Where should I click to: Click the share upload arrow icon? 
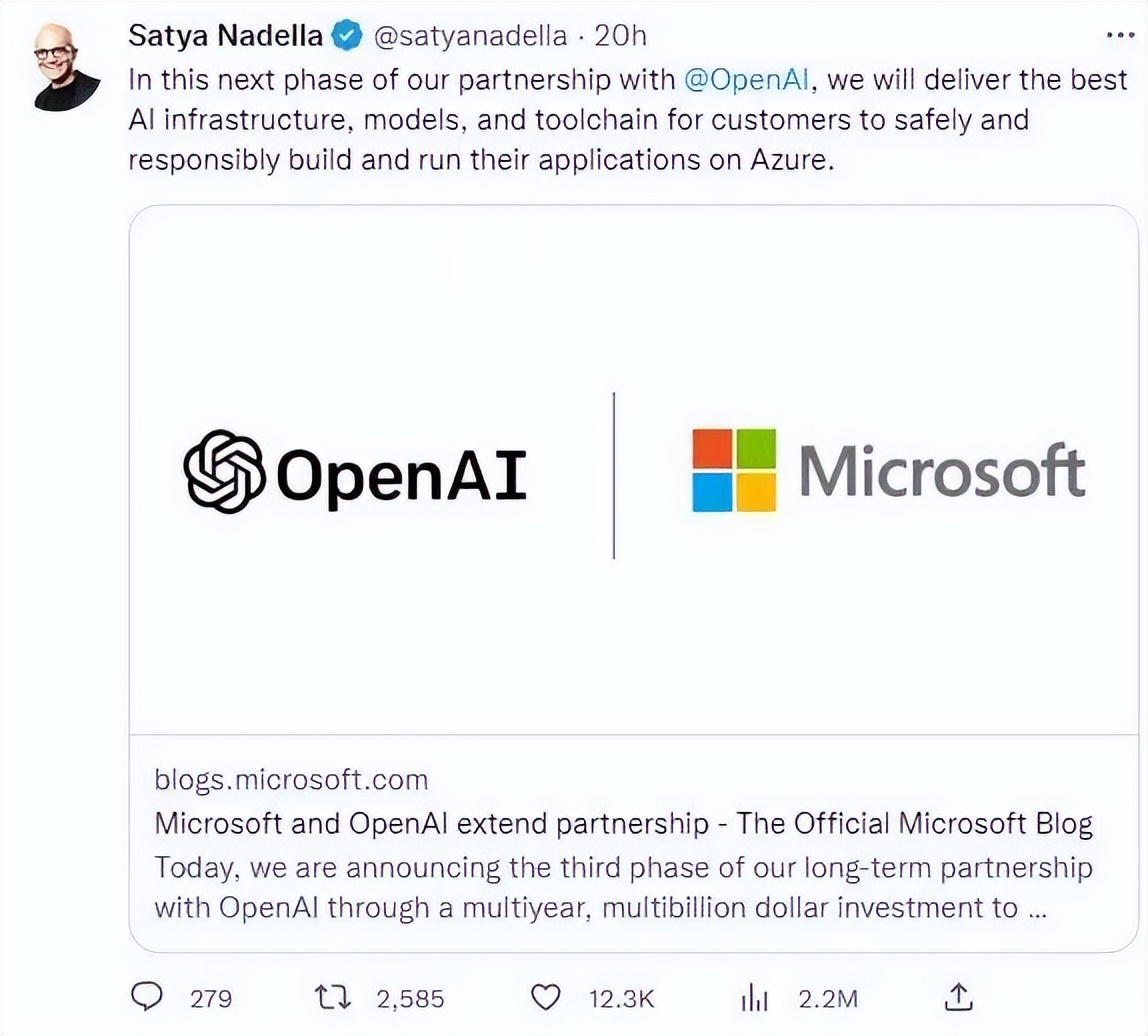(x=958, y=995)
